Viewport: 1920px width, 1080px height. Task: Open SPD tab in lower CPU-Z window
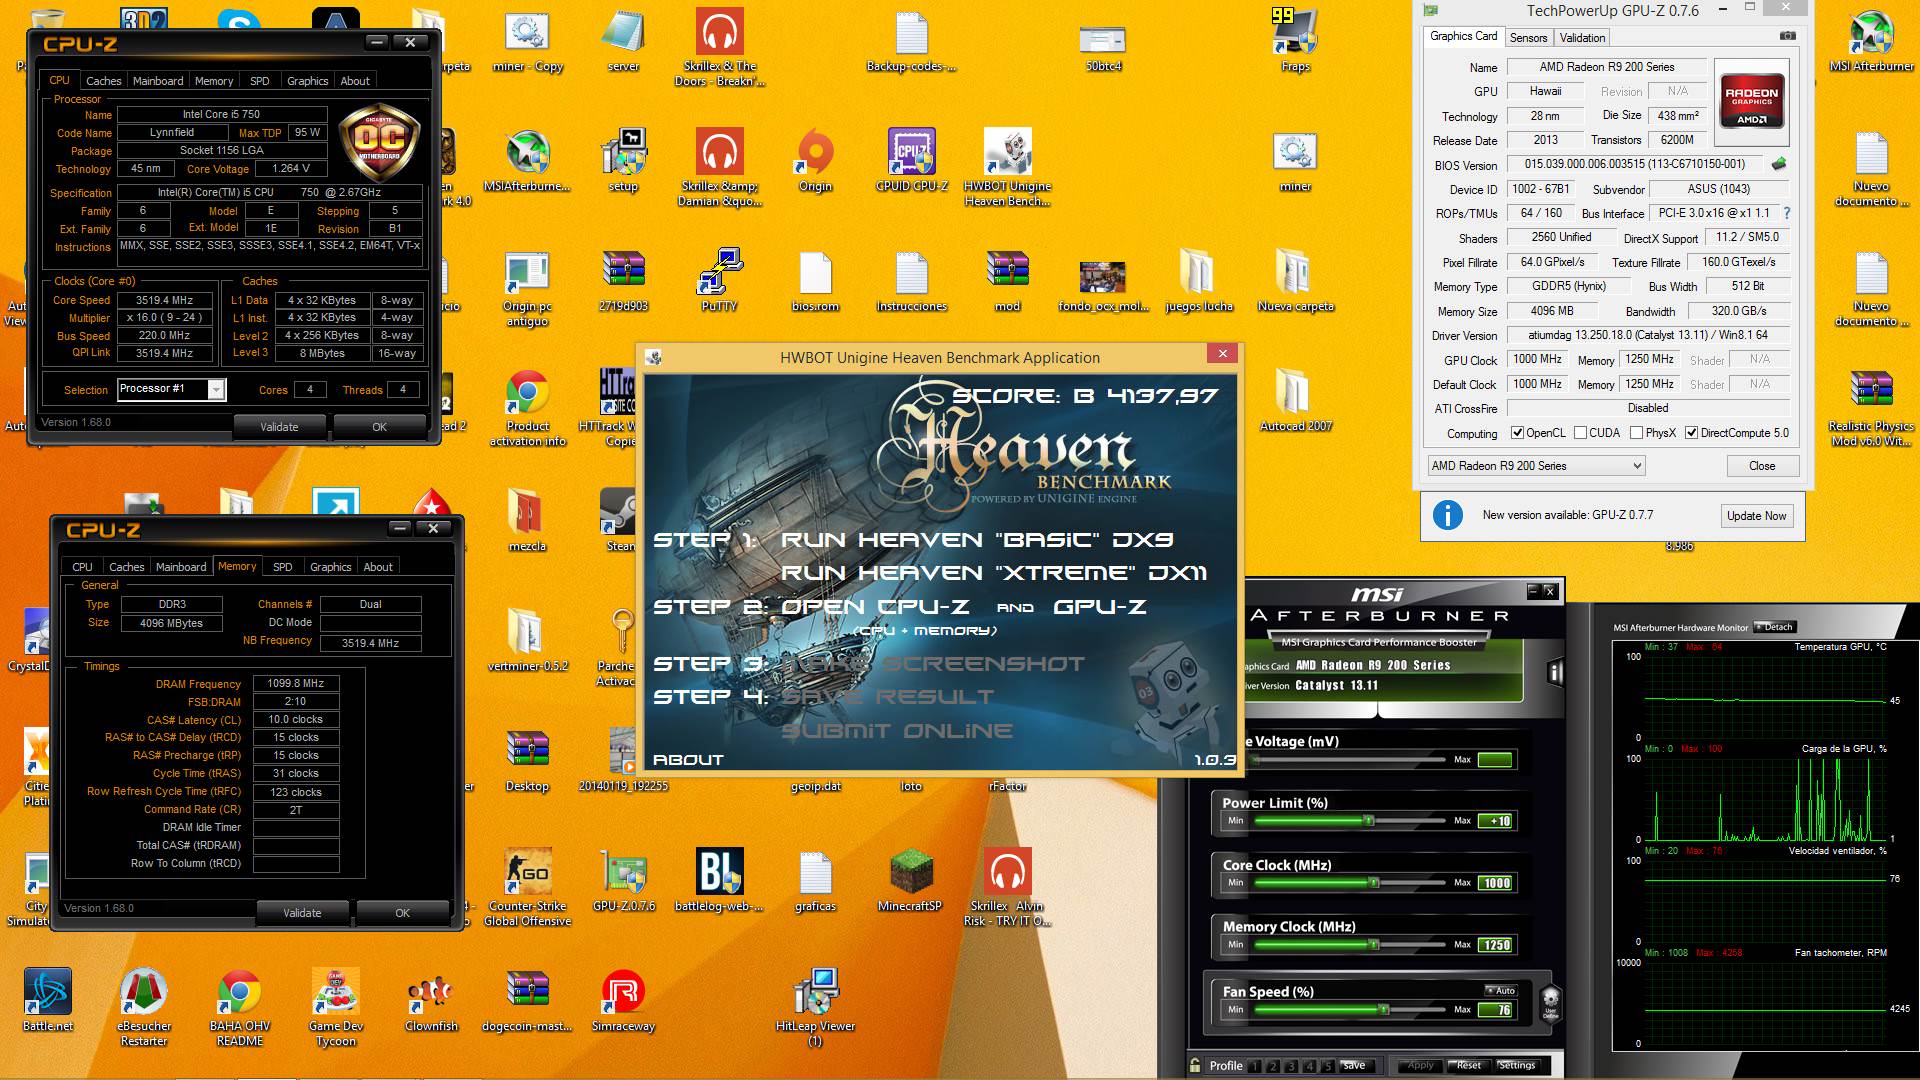coord(283,567)
